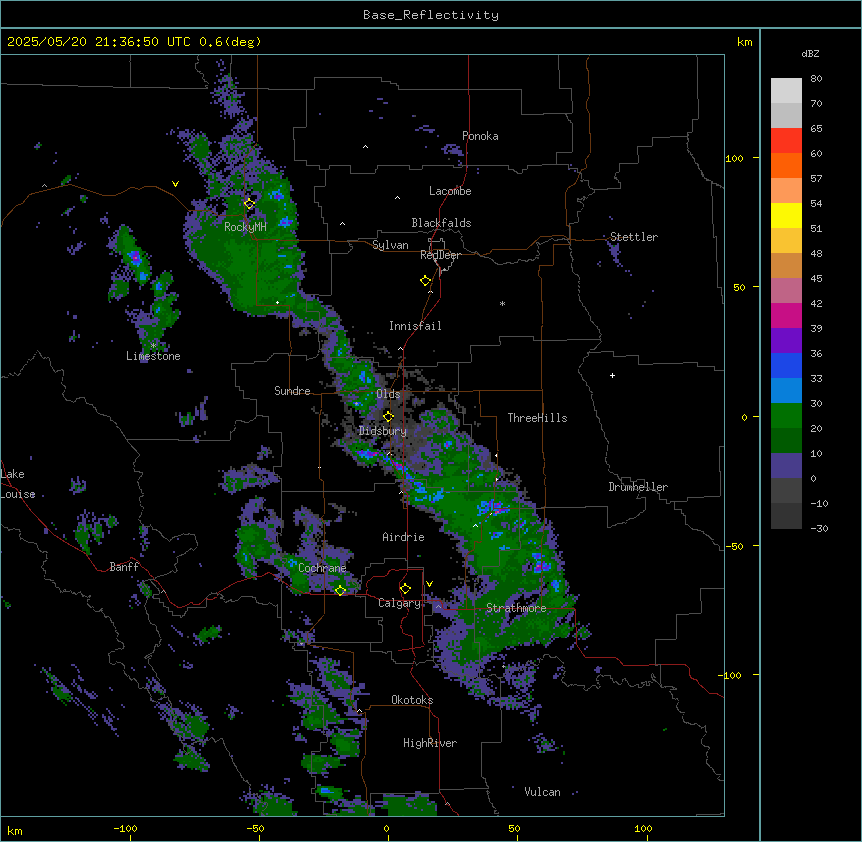The width and height of the screenshot is (862, 842).
Task: Click the asterisk marker above Limestone label
Action: (153, 346)
